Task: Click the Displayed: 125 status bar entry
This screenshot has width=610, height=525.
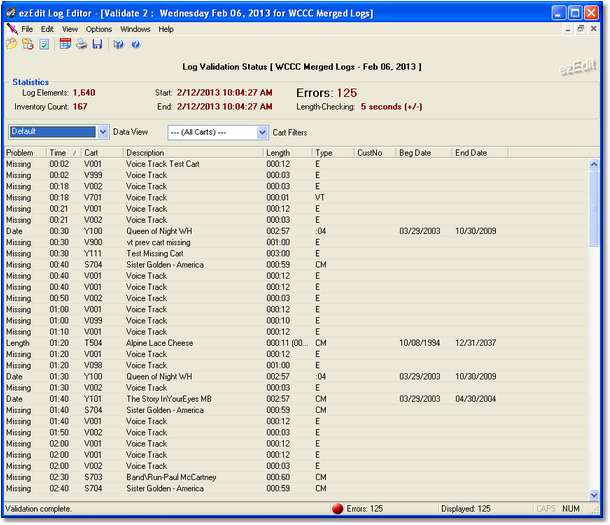Action: 466,509
